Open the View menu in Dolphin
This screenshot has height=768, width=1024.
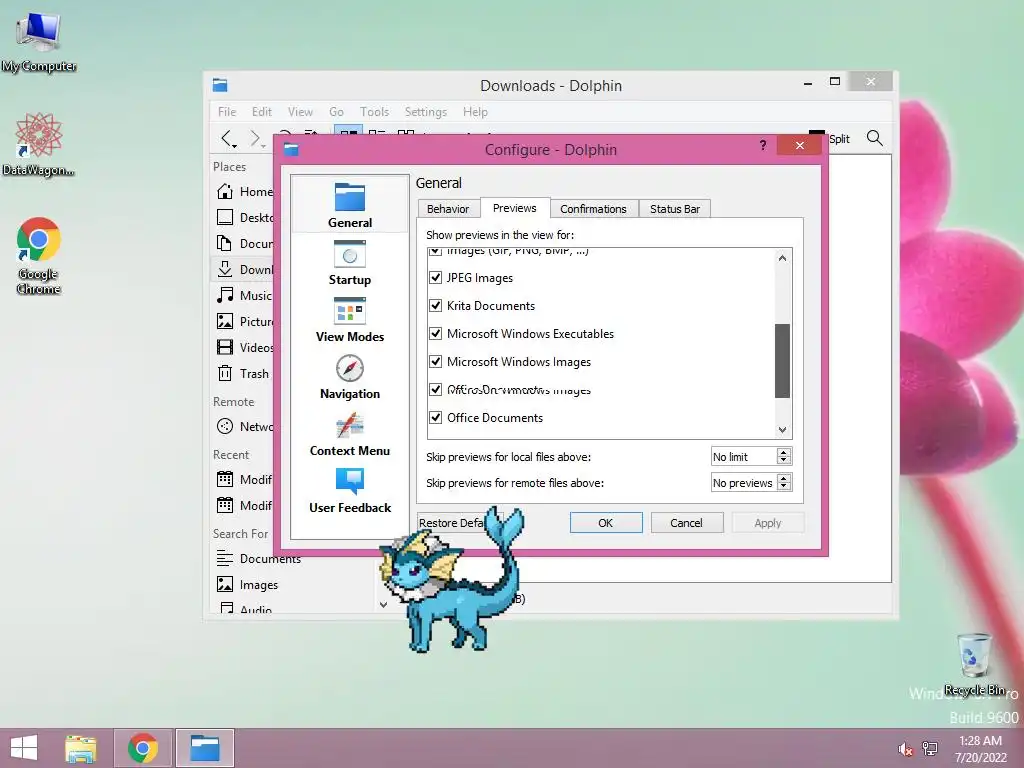tap(300, 112)
